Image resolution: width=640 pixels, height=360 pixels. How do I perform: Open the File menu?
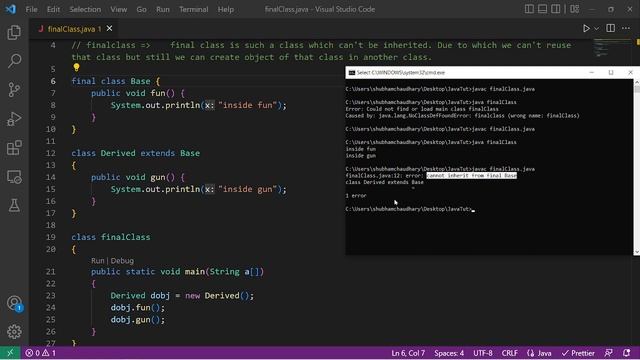pos(31,9)
